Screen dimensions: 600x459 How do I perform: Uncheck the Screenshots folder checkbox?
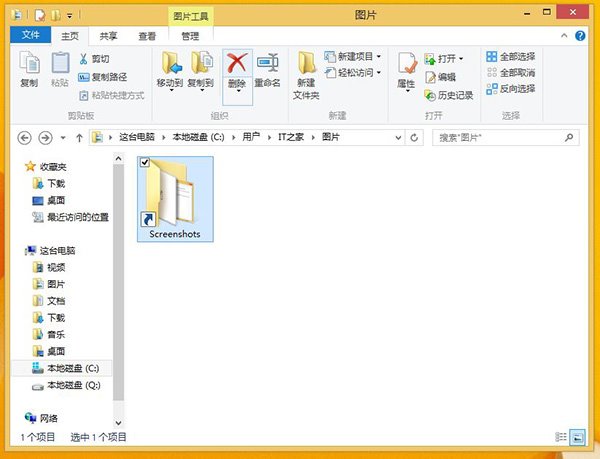click(145, 163)
